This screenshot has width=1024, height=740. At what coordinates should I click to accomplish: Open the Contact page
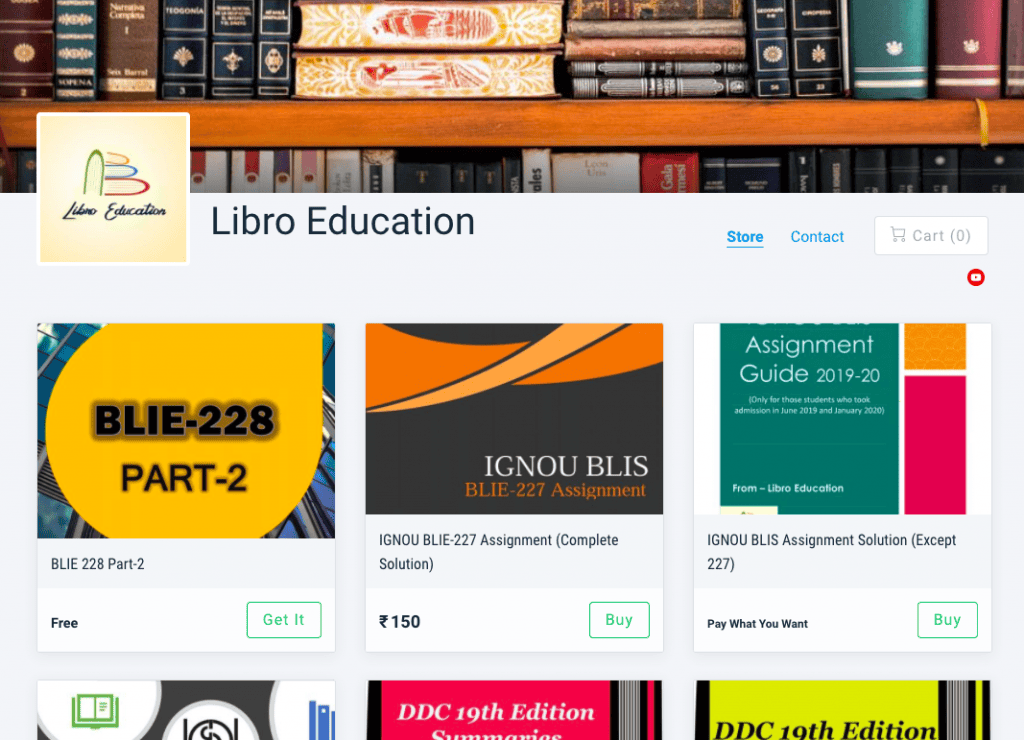coord(817,236)
